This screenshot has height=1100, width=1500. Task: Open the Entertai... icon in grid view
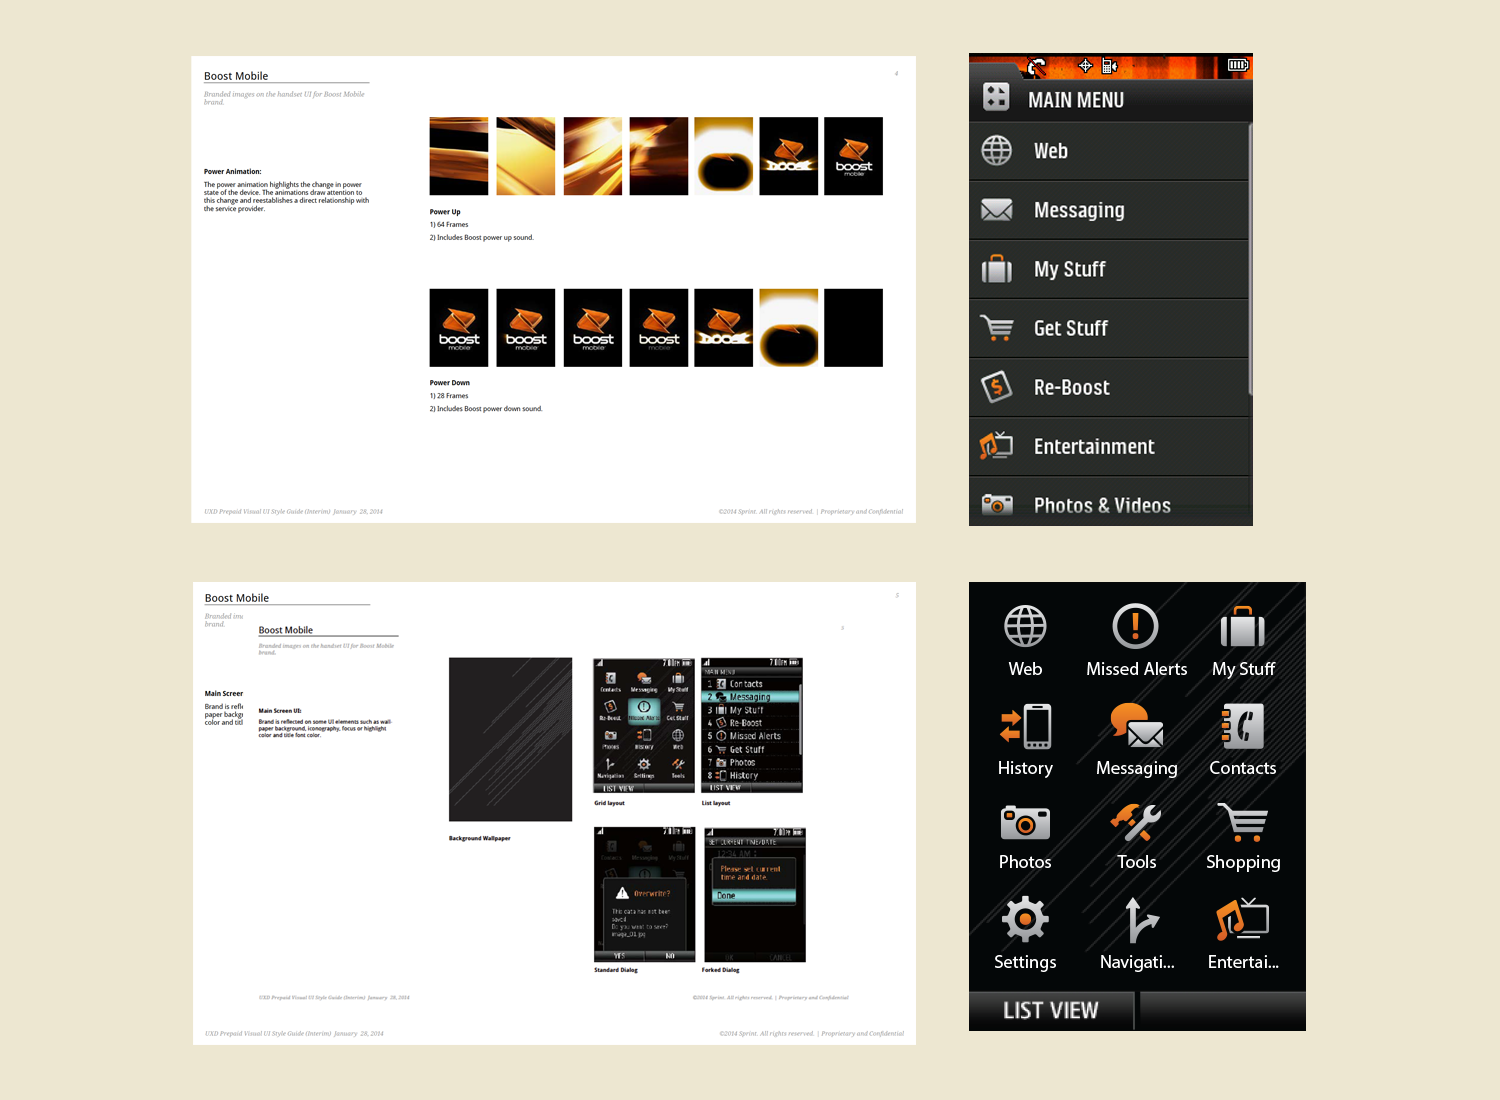[1243, 934]
